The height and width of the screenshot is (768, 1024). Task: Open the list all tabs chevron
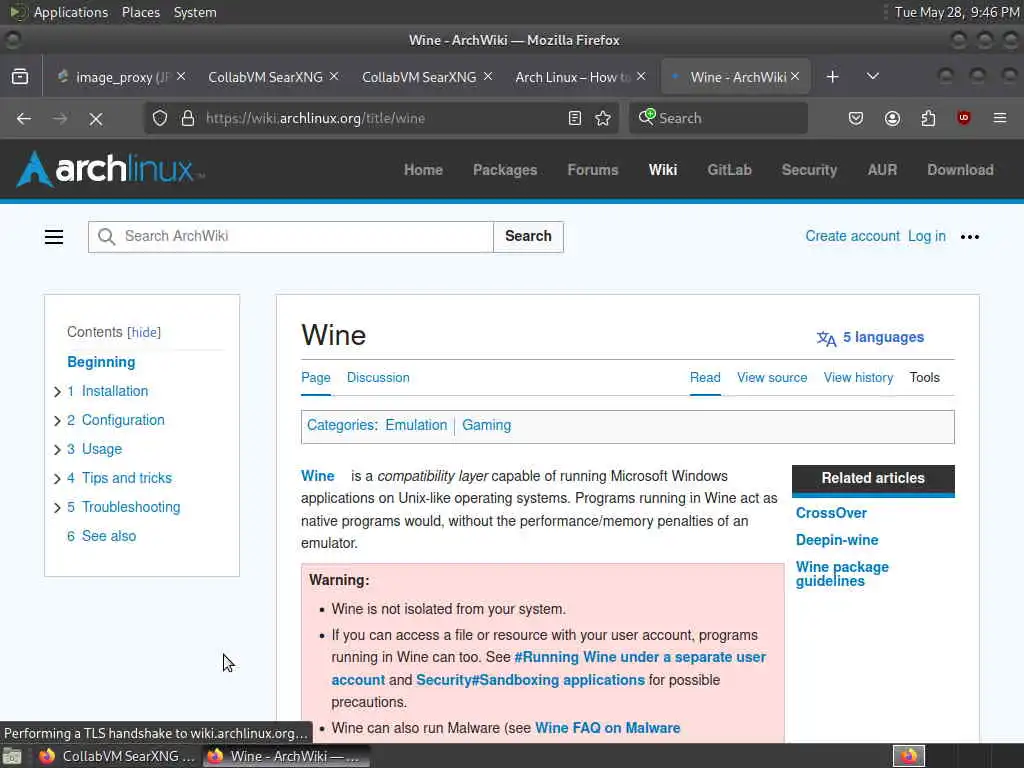(x=872, y=76)
